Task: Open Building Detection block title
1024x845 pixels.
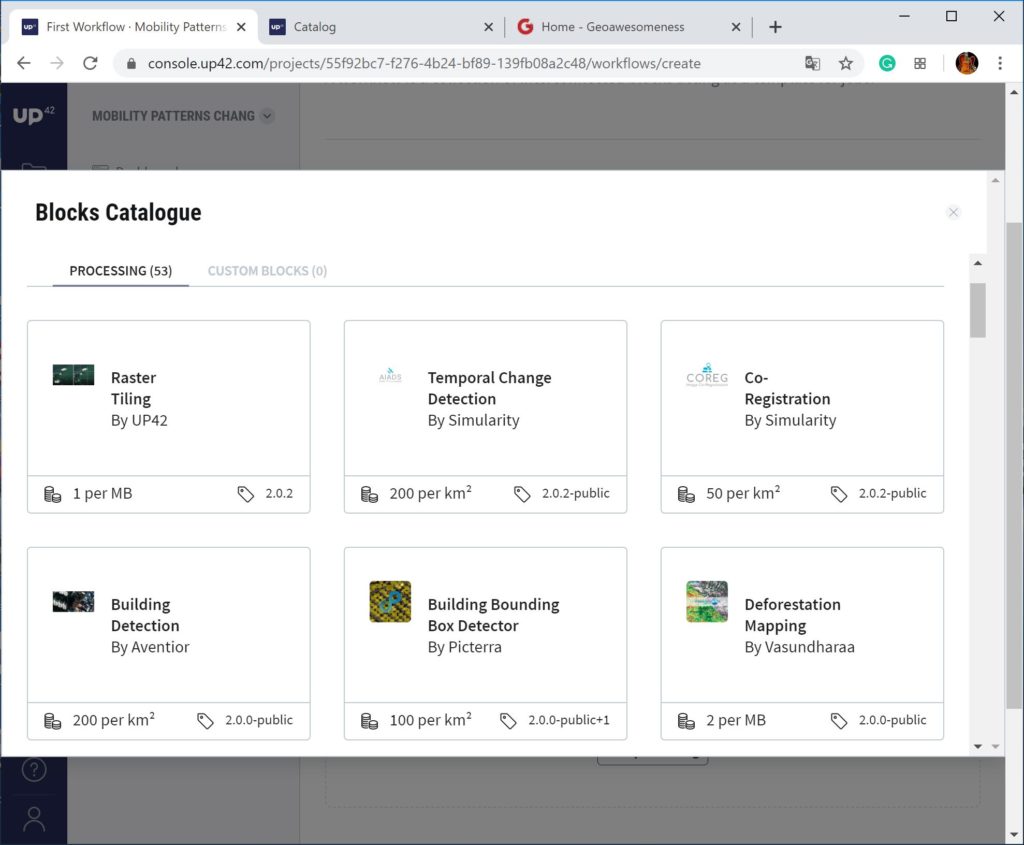Action: pyautogui.click(x=144, y=614)
